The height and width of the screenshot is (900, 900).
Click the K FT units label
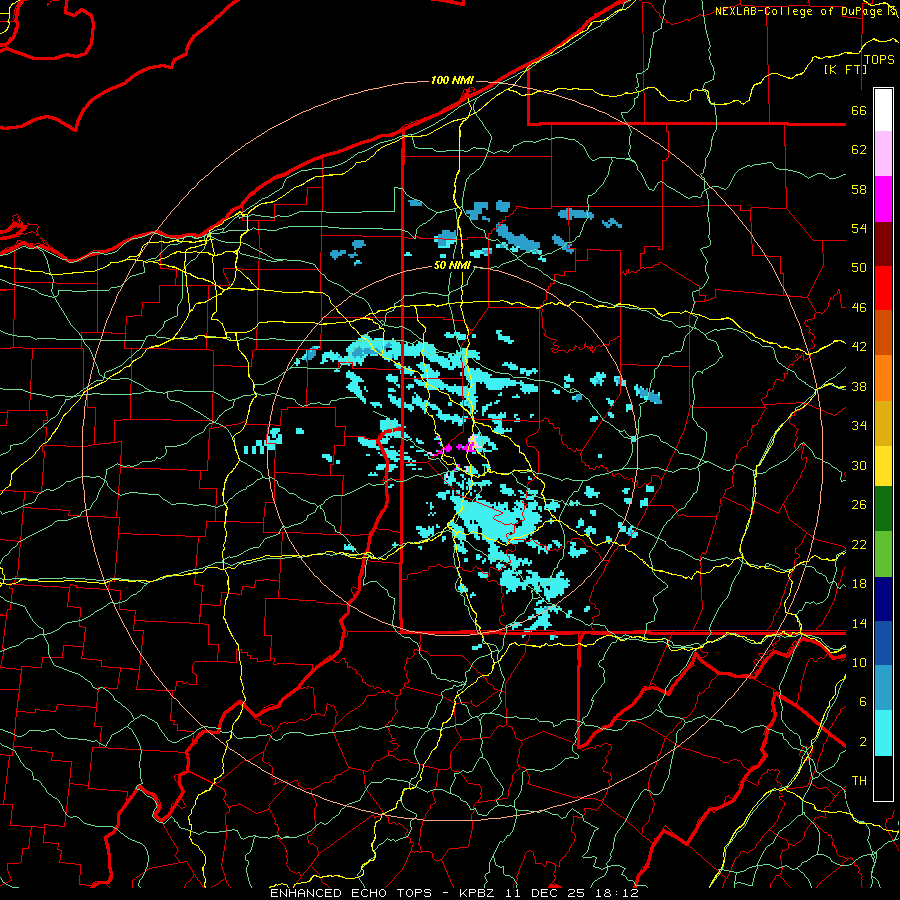click(845, 69)
